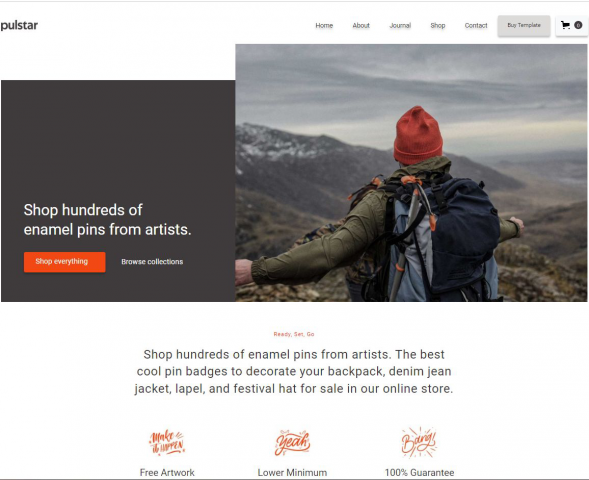Click the hiker hero image

point(411,173)
